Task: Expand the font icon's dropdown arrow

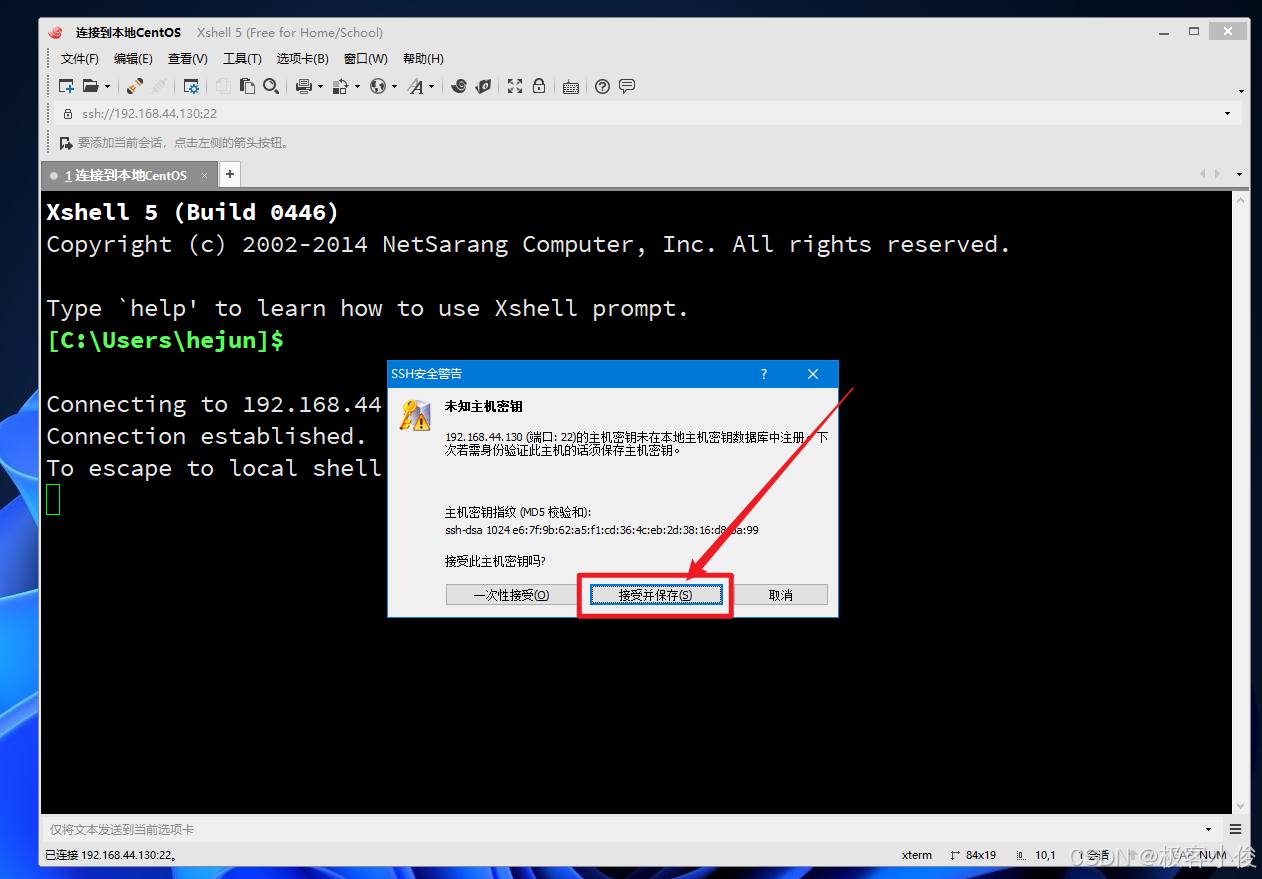Action: click(x=432, y=87)
